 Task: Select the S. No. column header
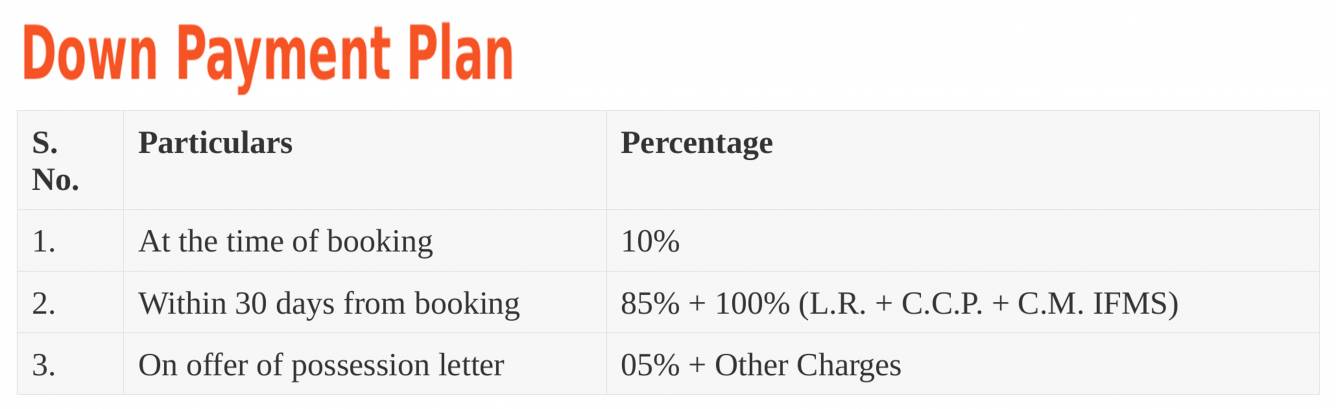coord(70,160)
